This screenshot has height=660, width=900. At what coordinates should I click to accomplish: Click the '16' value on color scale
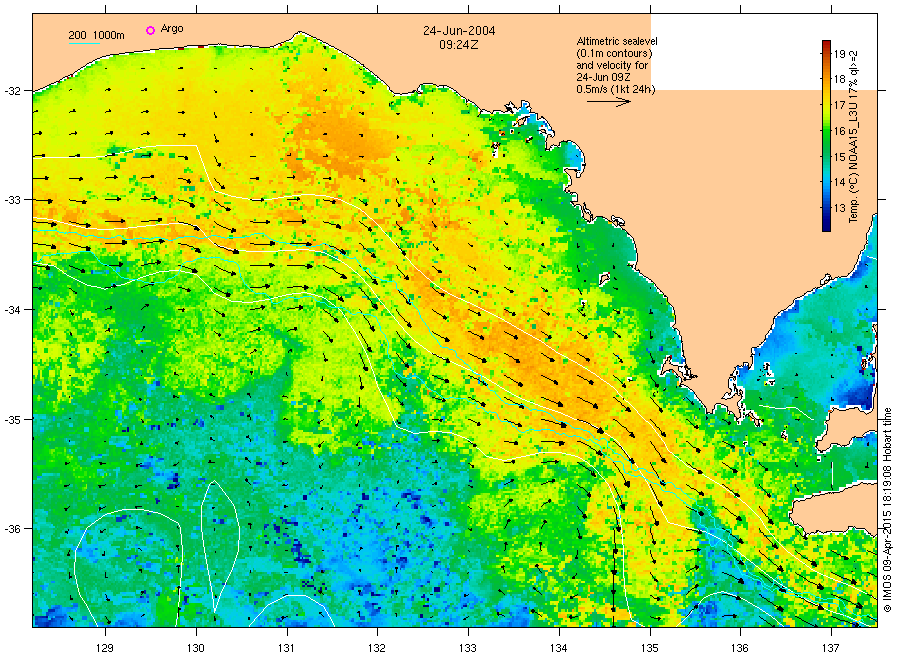tap(840, 131)
